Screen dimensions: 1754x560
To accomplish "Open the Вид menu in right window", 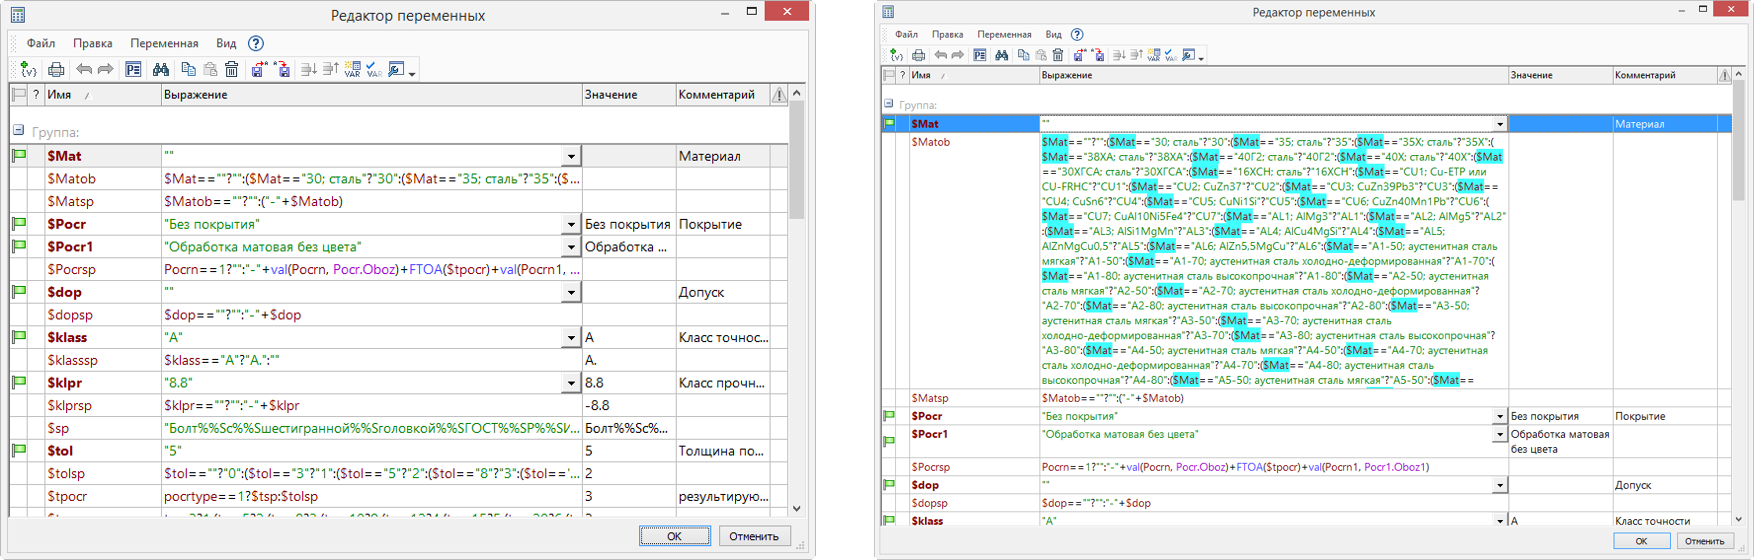I will coord(1053,34).
